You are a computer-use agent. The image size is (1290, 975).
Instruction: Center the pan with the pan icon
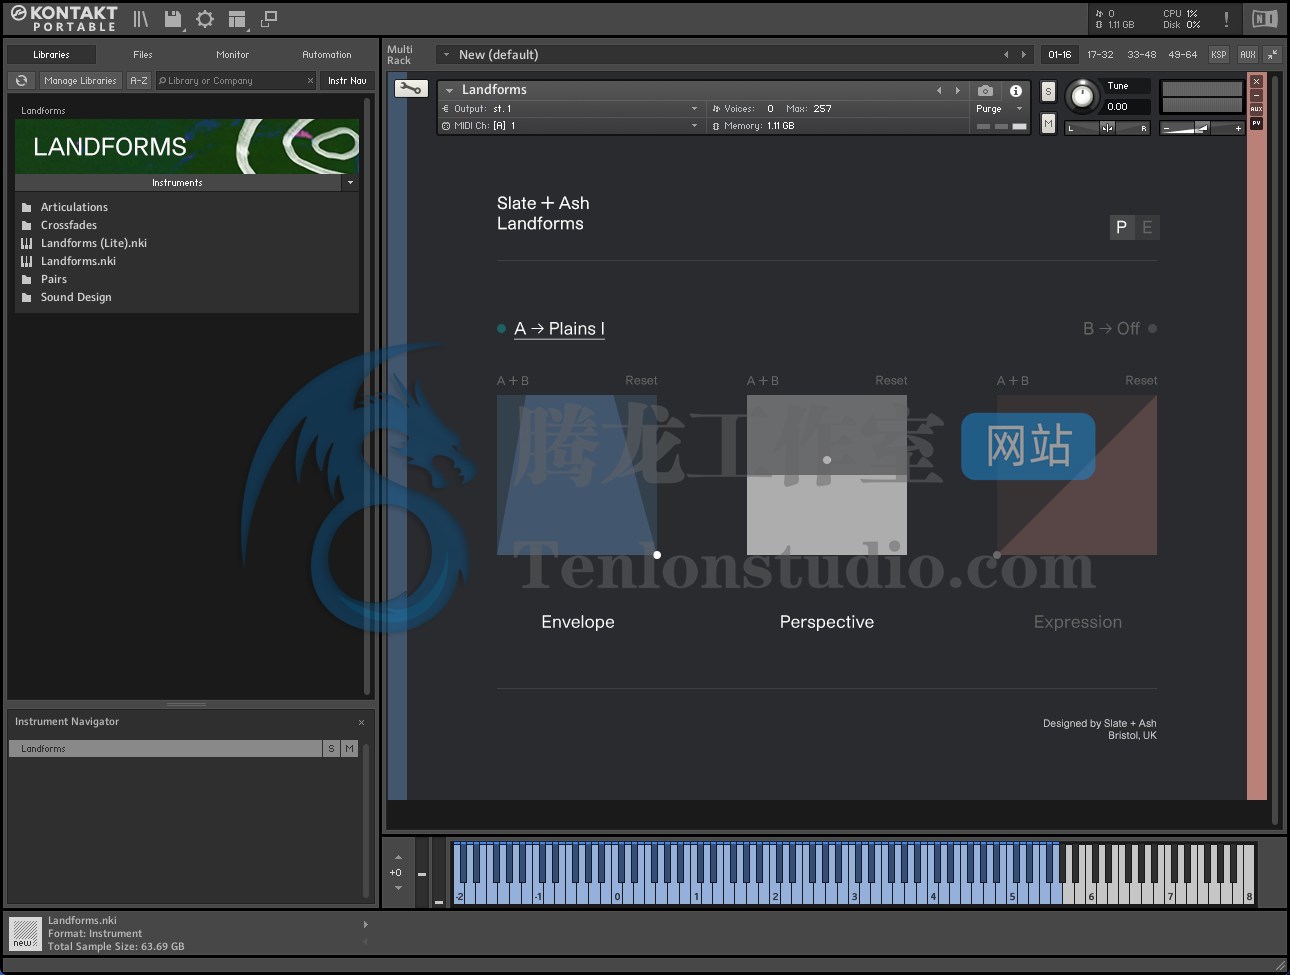(x=1107, y=128)
